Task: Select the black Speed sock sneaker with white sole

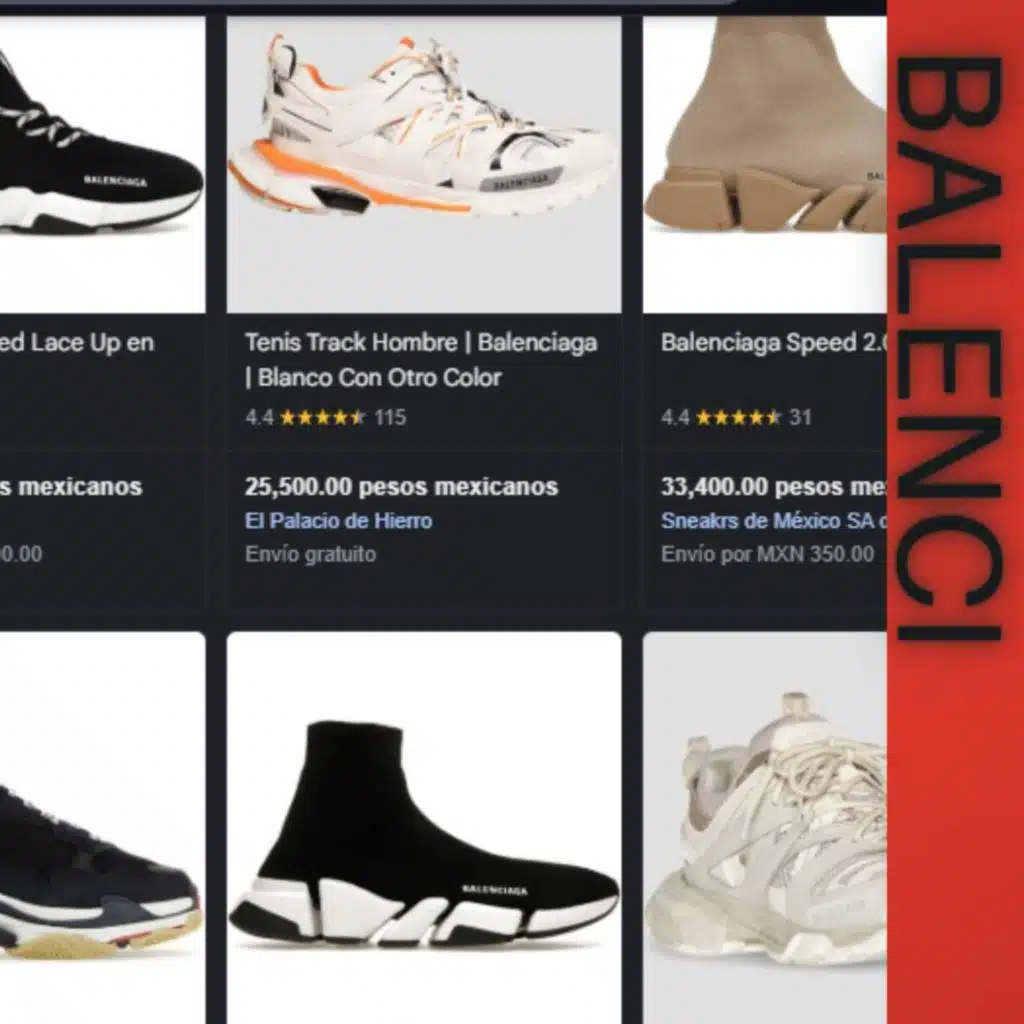Action: [x=424, y=827]
